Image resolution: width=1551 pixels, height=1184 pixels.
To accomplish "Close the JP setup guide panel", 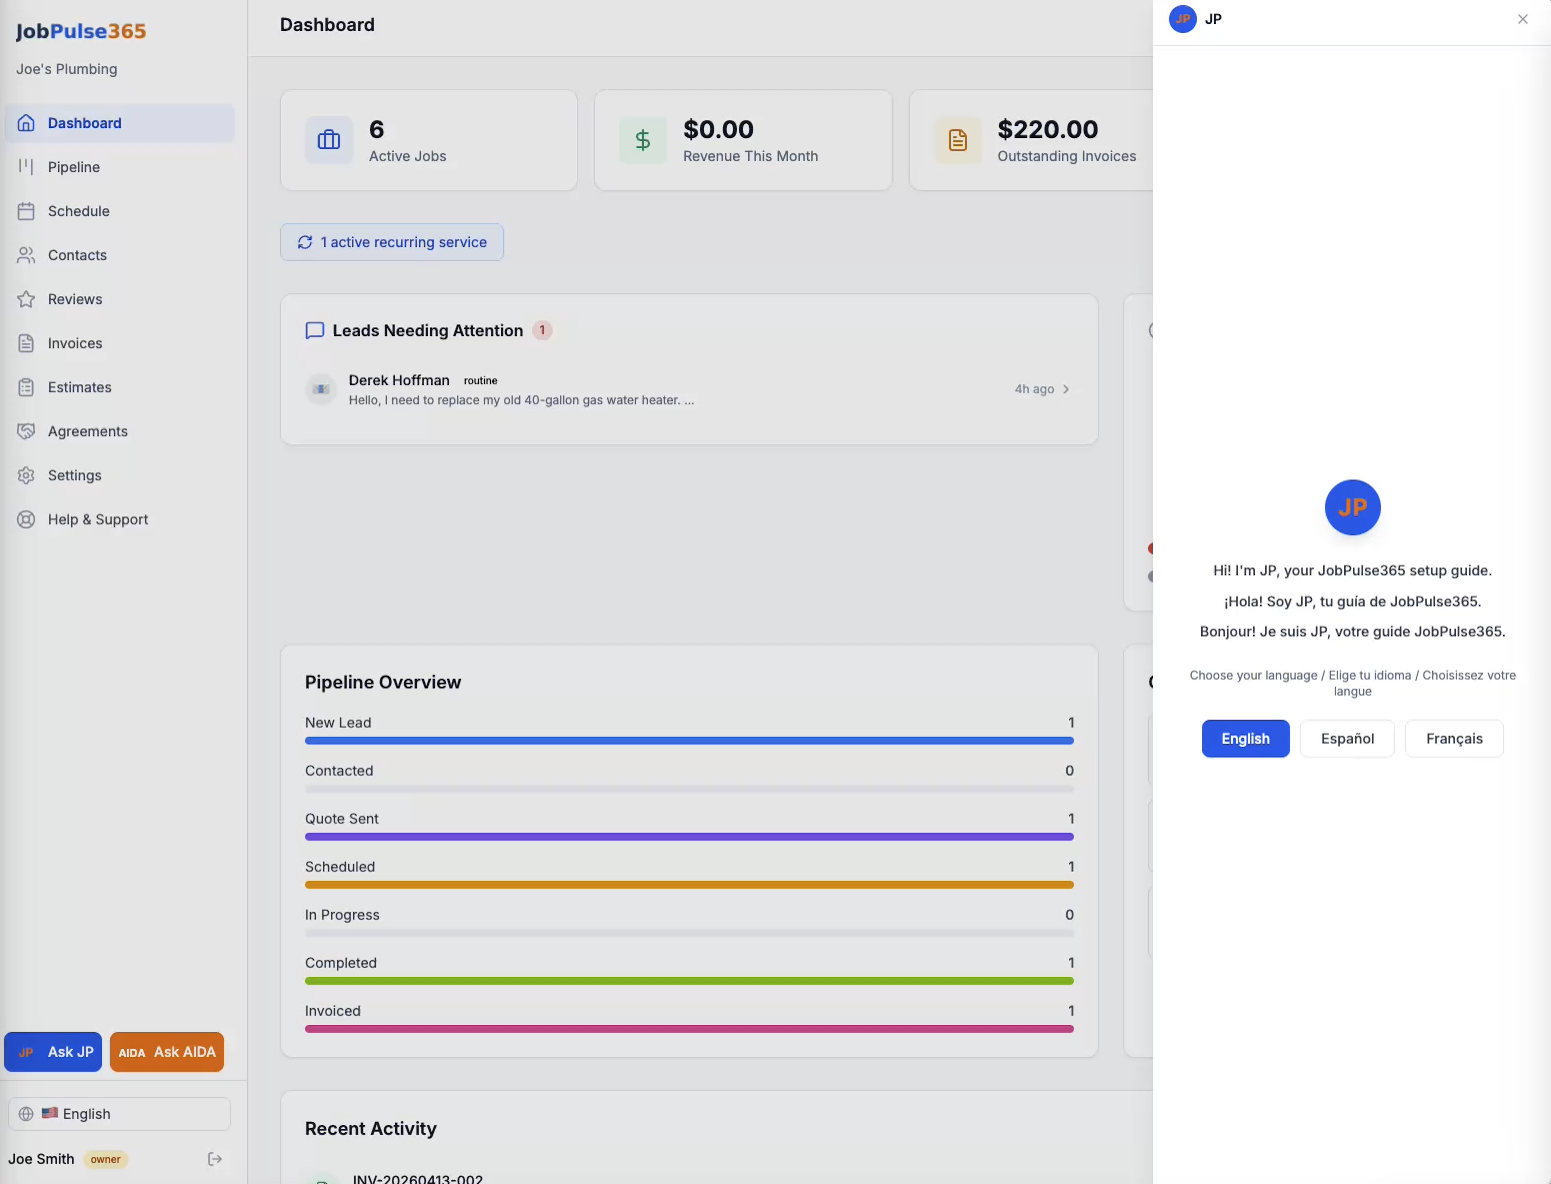I will [1523, 19].
